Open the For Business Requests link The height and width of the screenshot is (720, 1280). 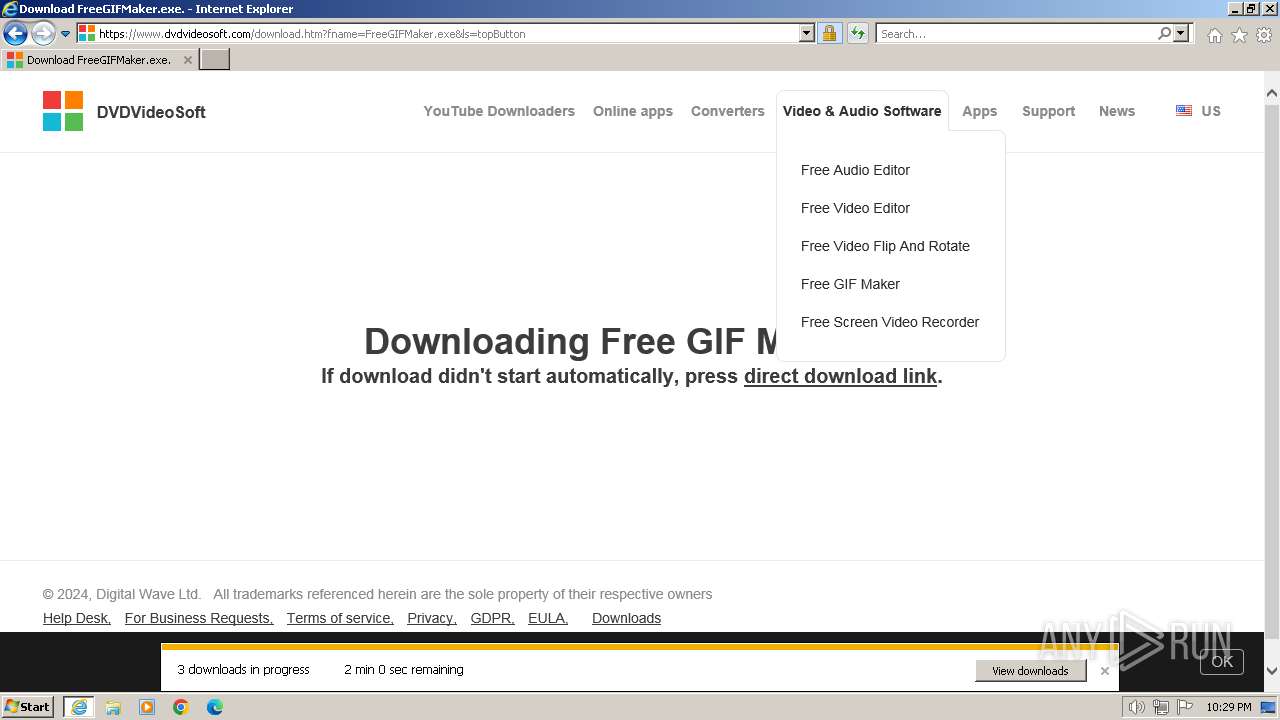pos(199,618)
